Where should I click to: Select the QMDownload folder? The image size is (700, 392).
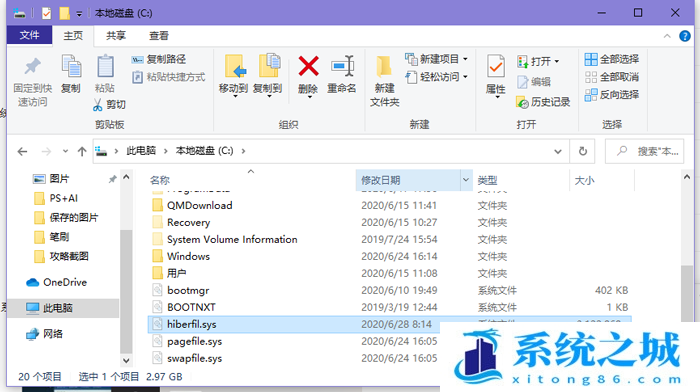(x=200, y=205)
